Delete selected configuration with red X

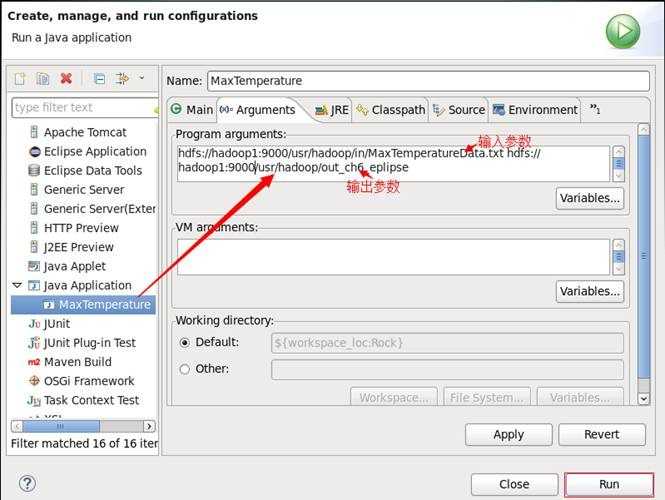pos(66,78)
